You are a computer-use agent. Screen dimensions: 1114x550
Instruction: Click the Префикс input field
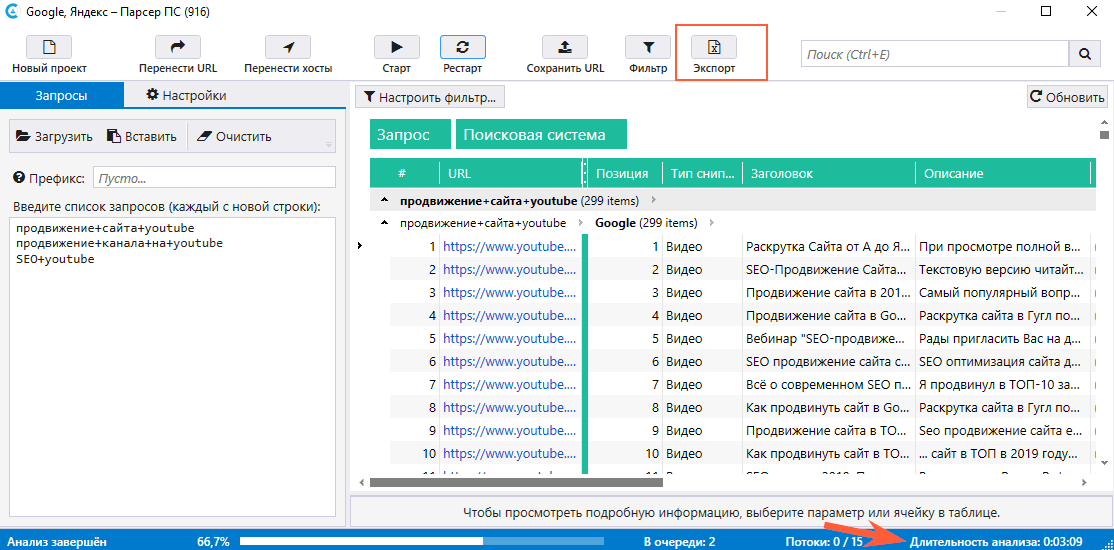(x=214, y=178)
